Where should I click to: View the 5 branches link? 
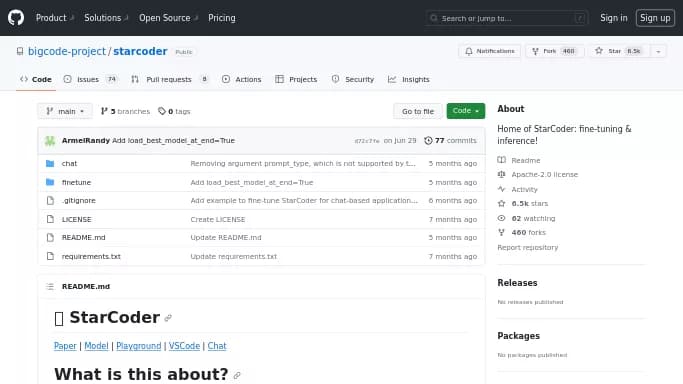[x=125, y=111]
